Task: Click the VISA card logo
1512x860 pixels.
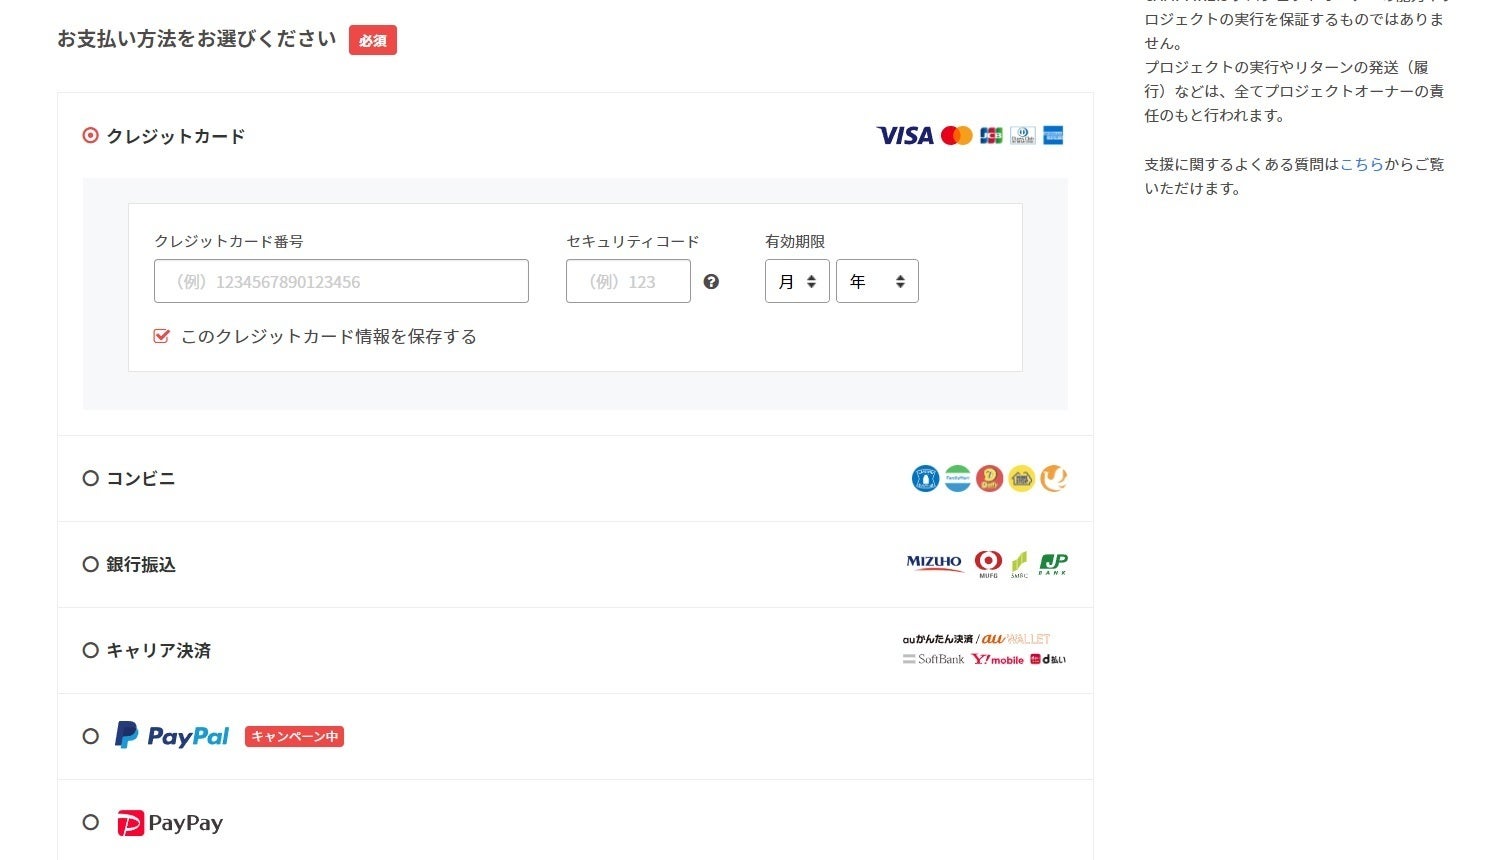Action: coord(904,136)
